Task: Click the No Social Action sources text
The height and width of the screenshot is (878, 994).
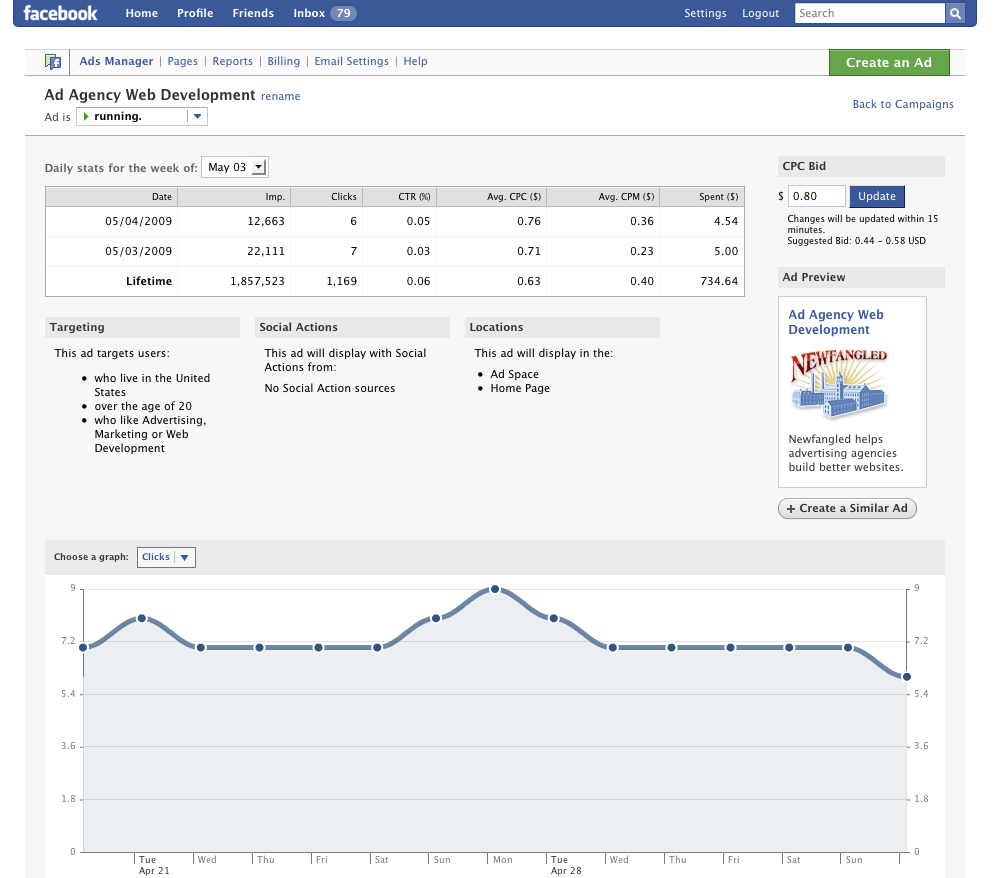Action: (330, 388)
